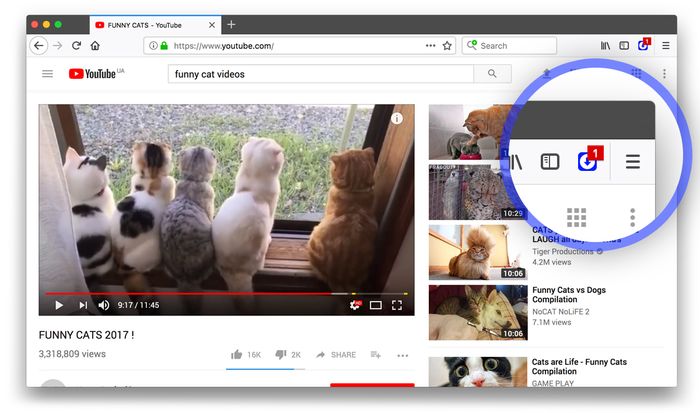Viewport: 700px width, 413px height.
Task: Go back with the browser Back arrow
Action: tap(39, 46)
